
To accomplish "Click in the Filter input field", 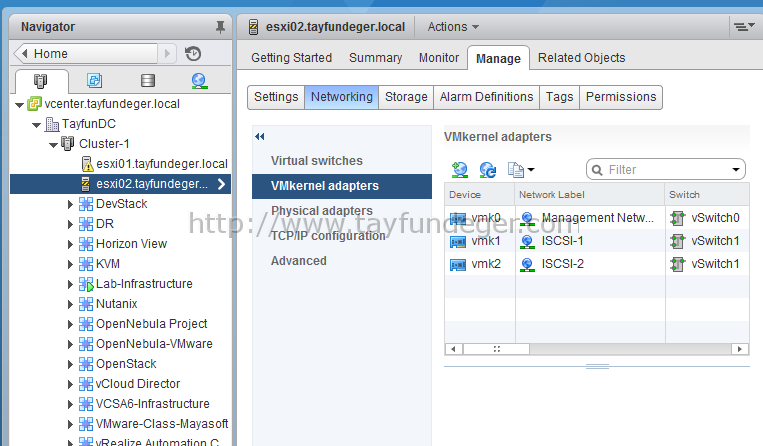I will pyautogui.click(x=667, y=170).
